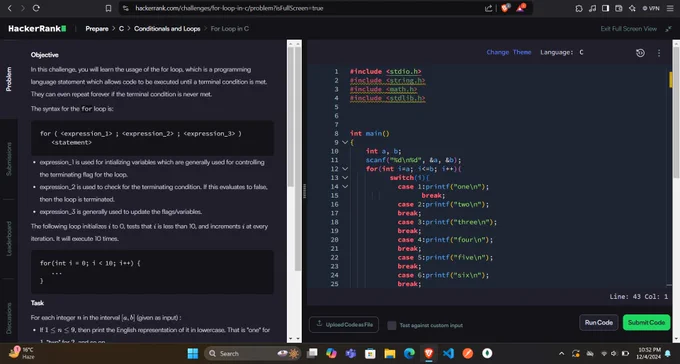Screen dimensions: 680x364
Task: Click the "int main()" line in editor
Action: pyautogui.click(x=369, y=134)
